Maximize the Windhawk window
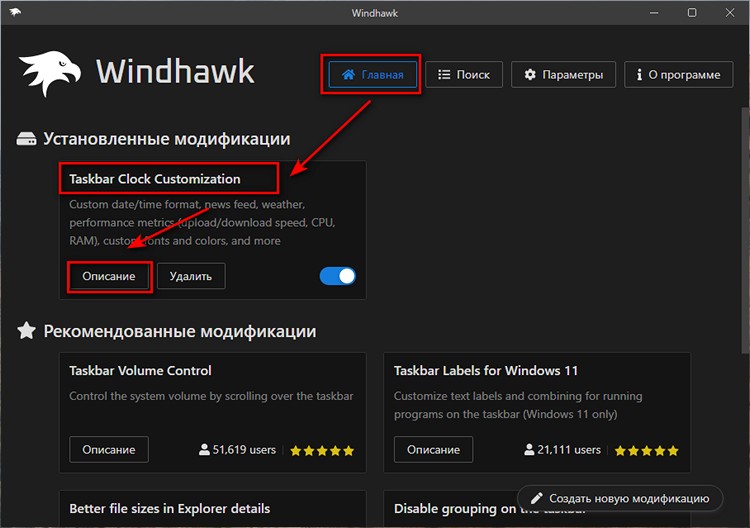This screenshot has width=750, height=528. 692,12
